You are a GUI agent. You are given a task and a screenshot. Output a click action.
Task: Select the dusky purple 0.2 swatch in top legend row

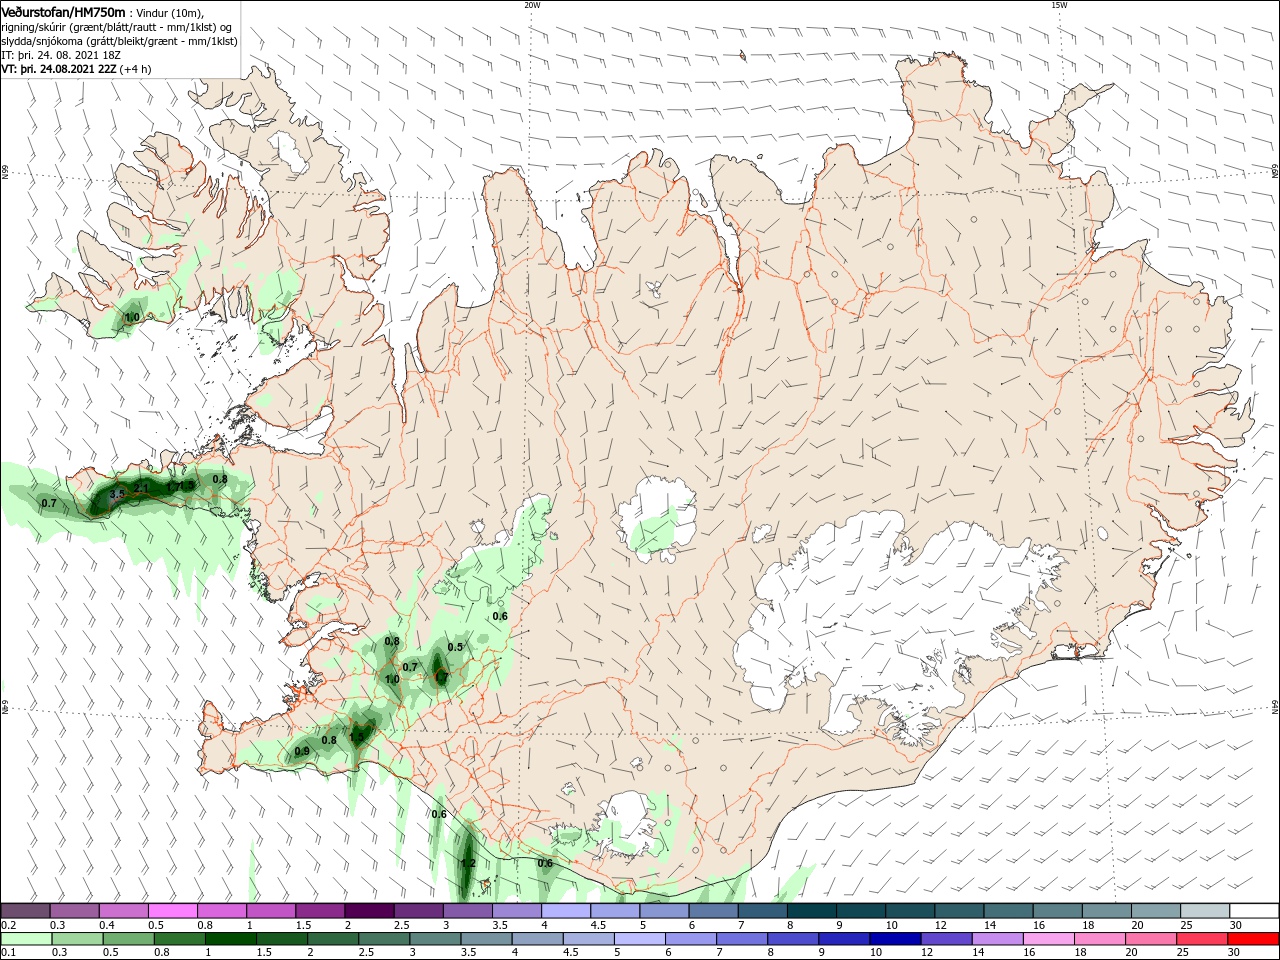tap(26, 911)
